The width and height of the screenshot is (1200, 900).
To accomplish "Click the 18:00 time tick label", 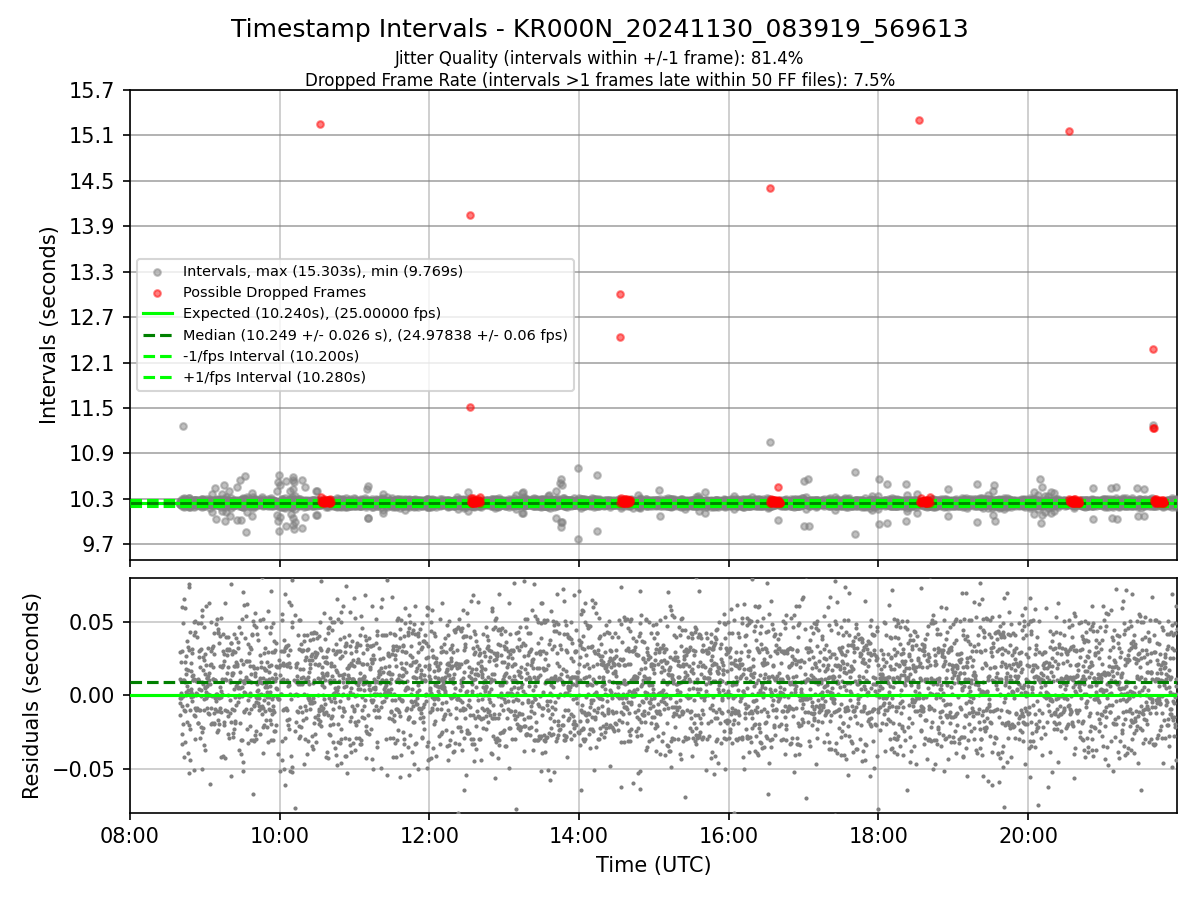I will [x=878, y=834].
